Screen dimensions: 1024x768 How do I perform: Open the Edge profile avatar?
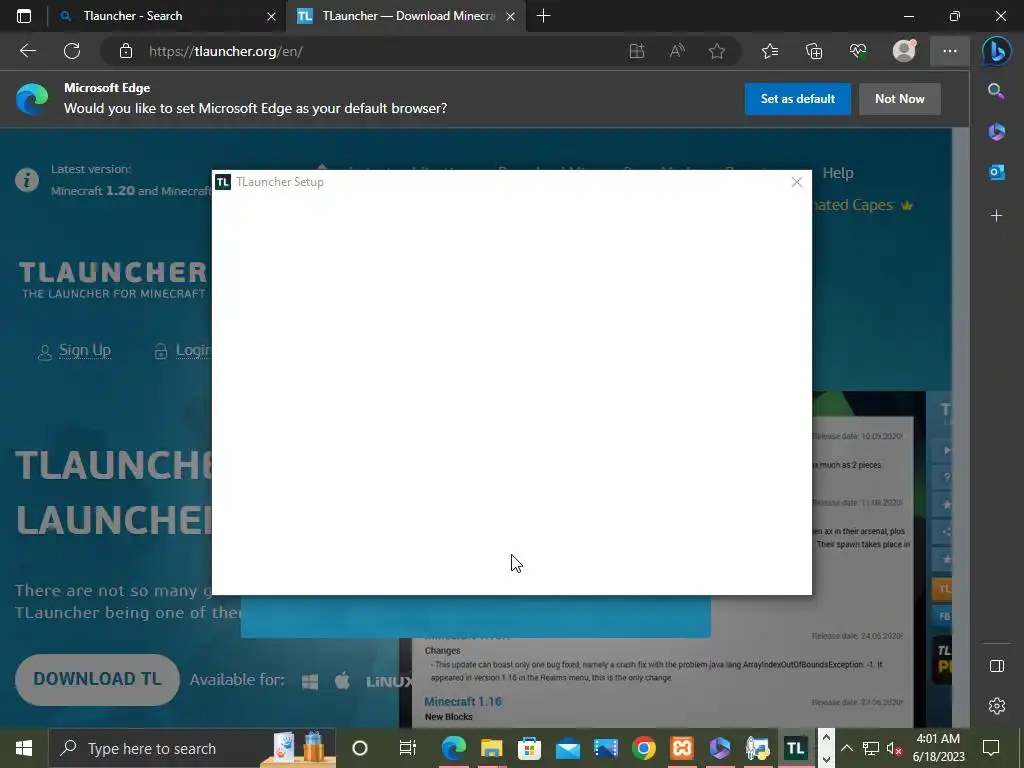coord(904,50)
